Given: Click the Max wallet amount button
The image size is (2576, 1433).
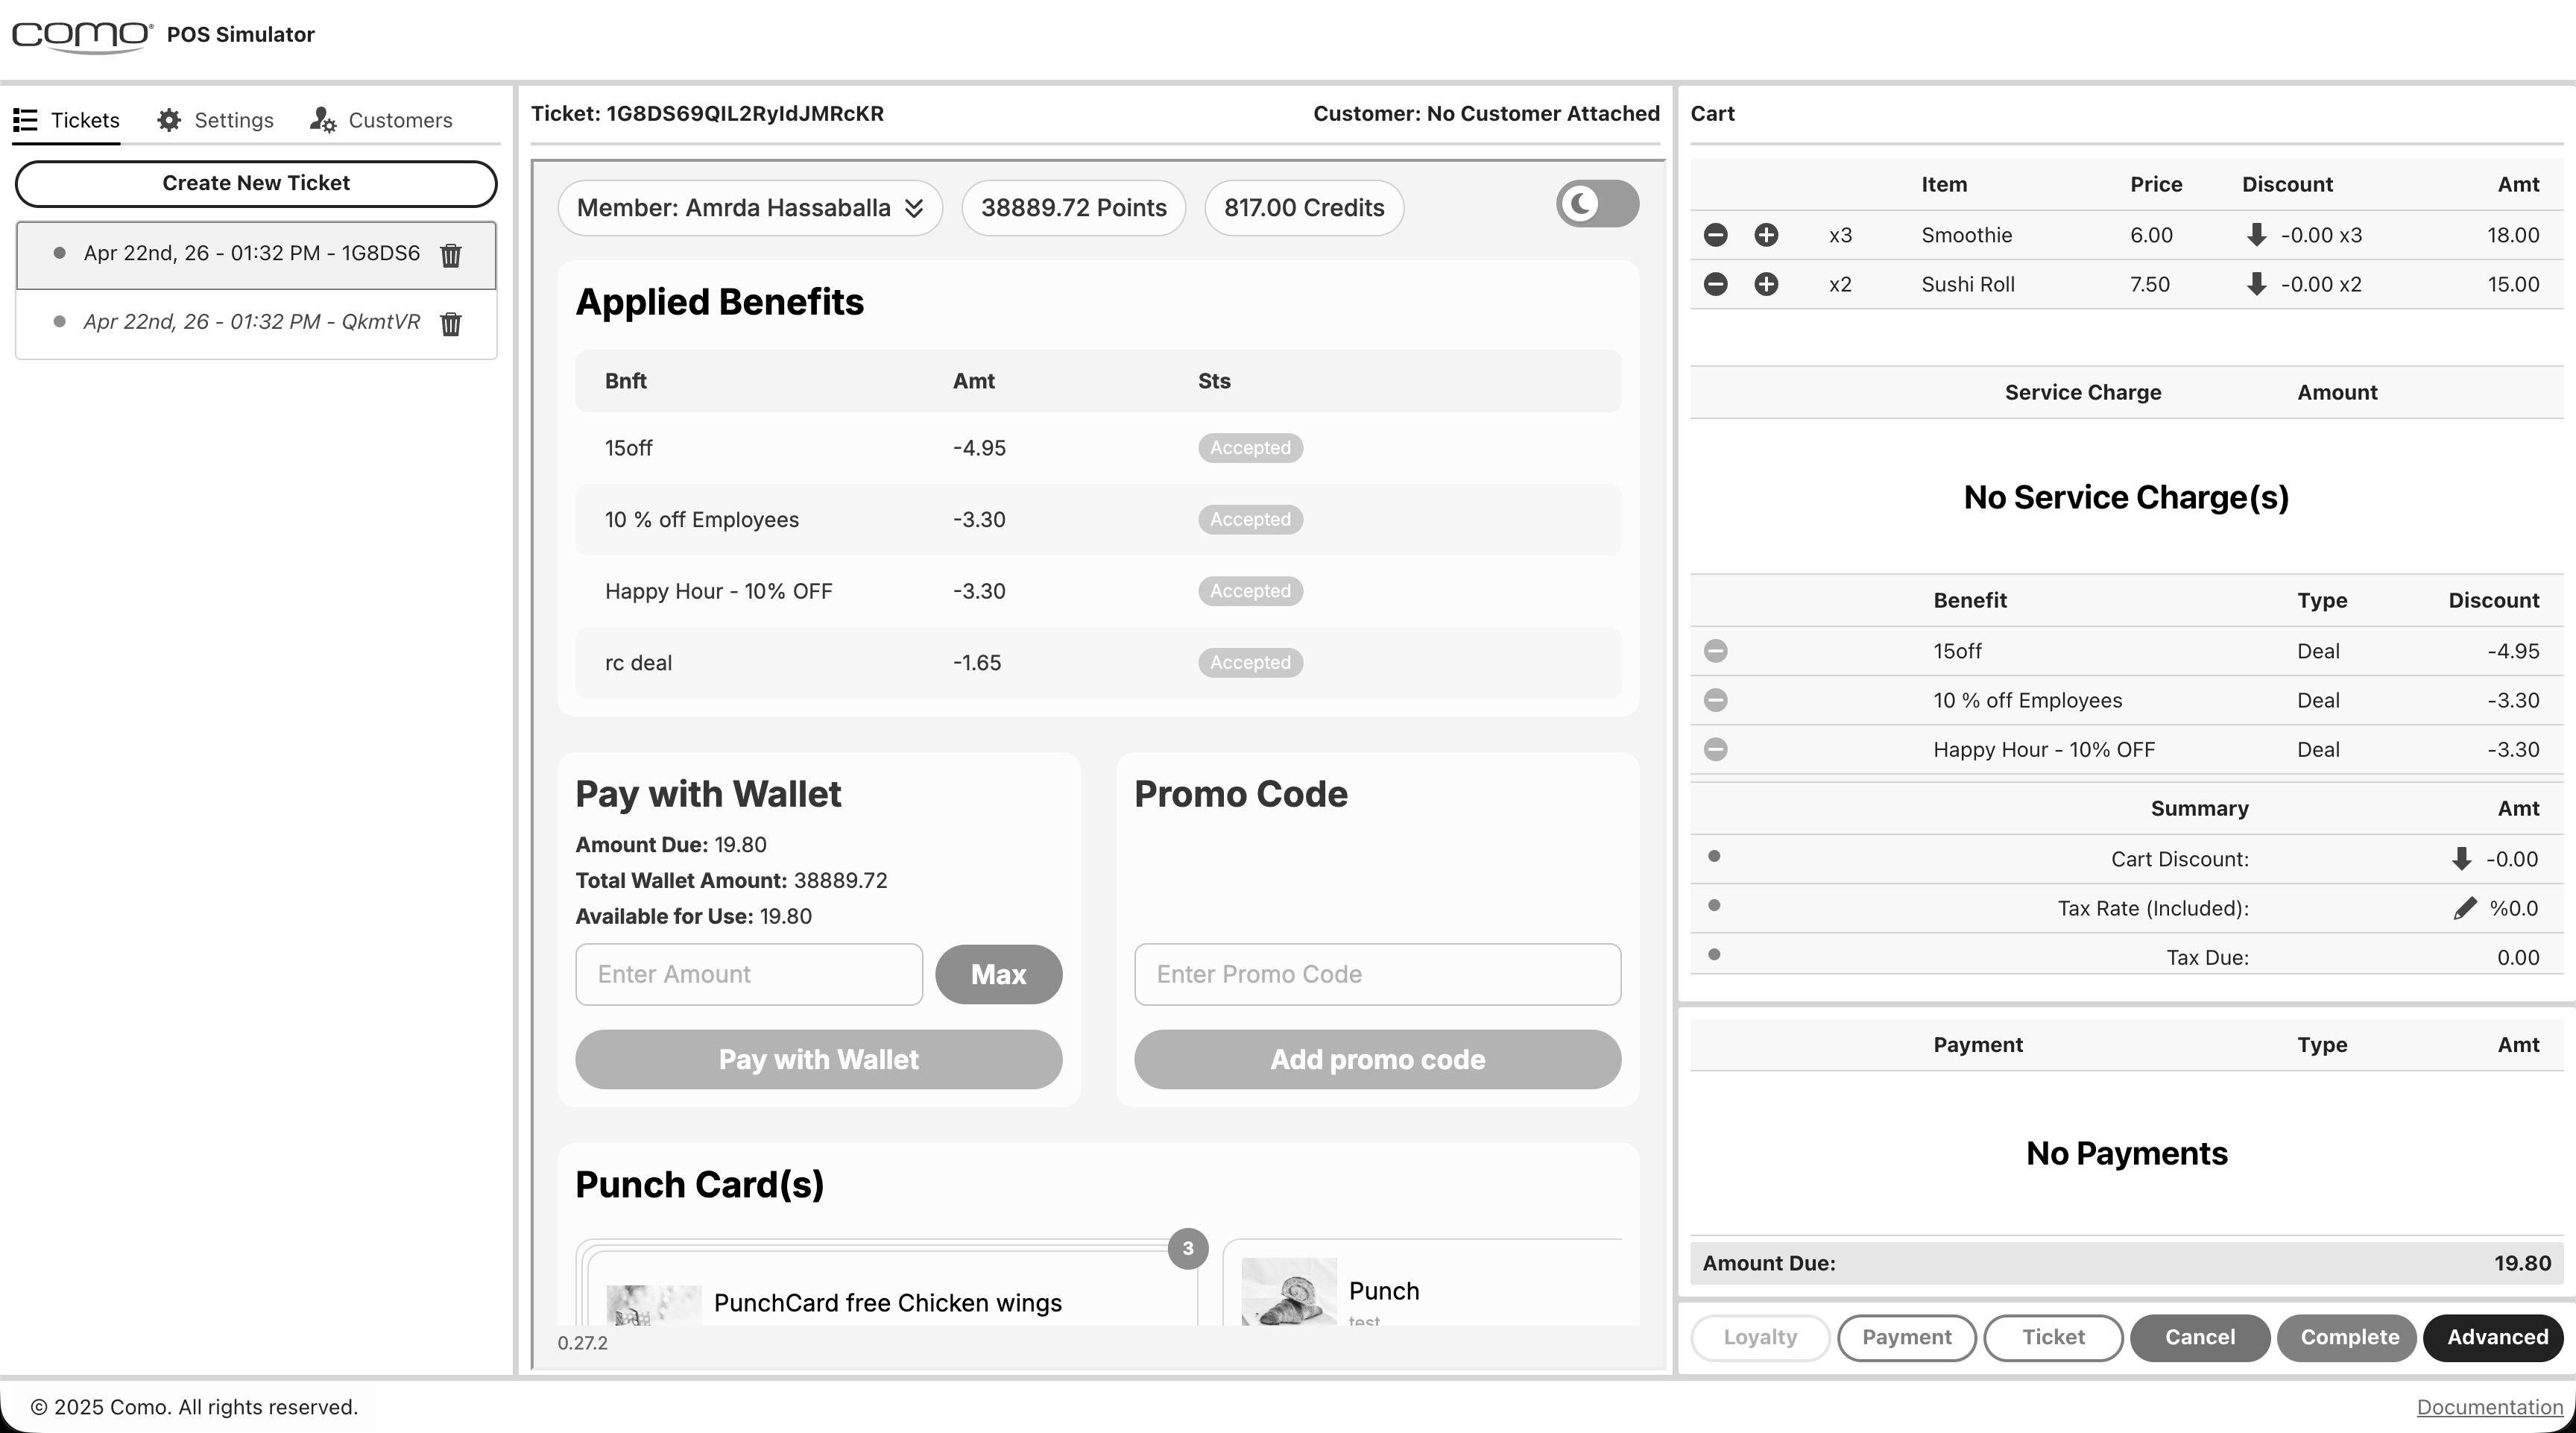Looking at the screenshot, I should 998,974.
